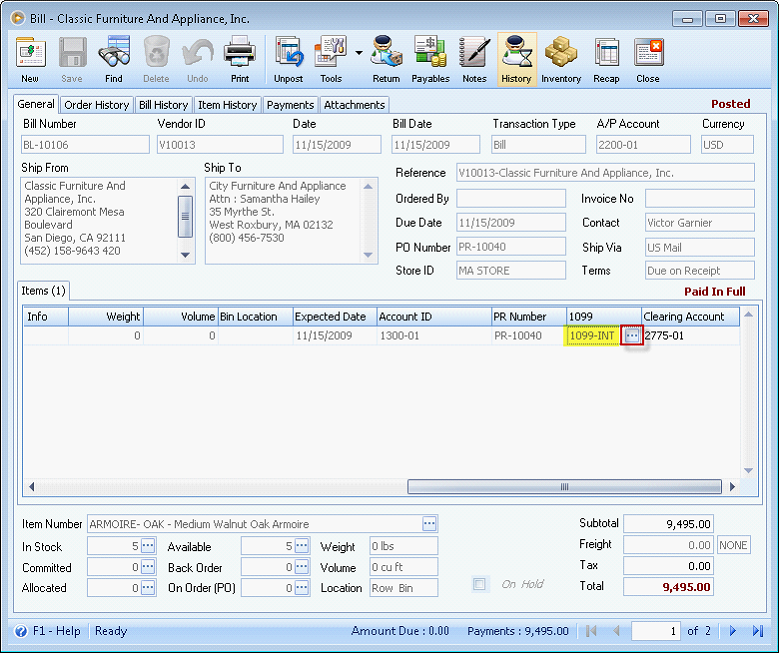The image size is (780, 654).
Task: Switch to the Order History tab
Action: tap(97, 105)
